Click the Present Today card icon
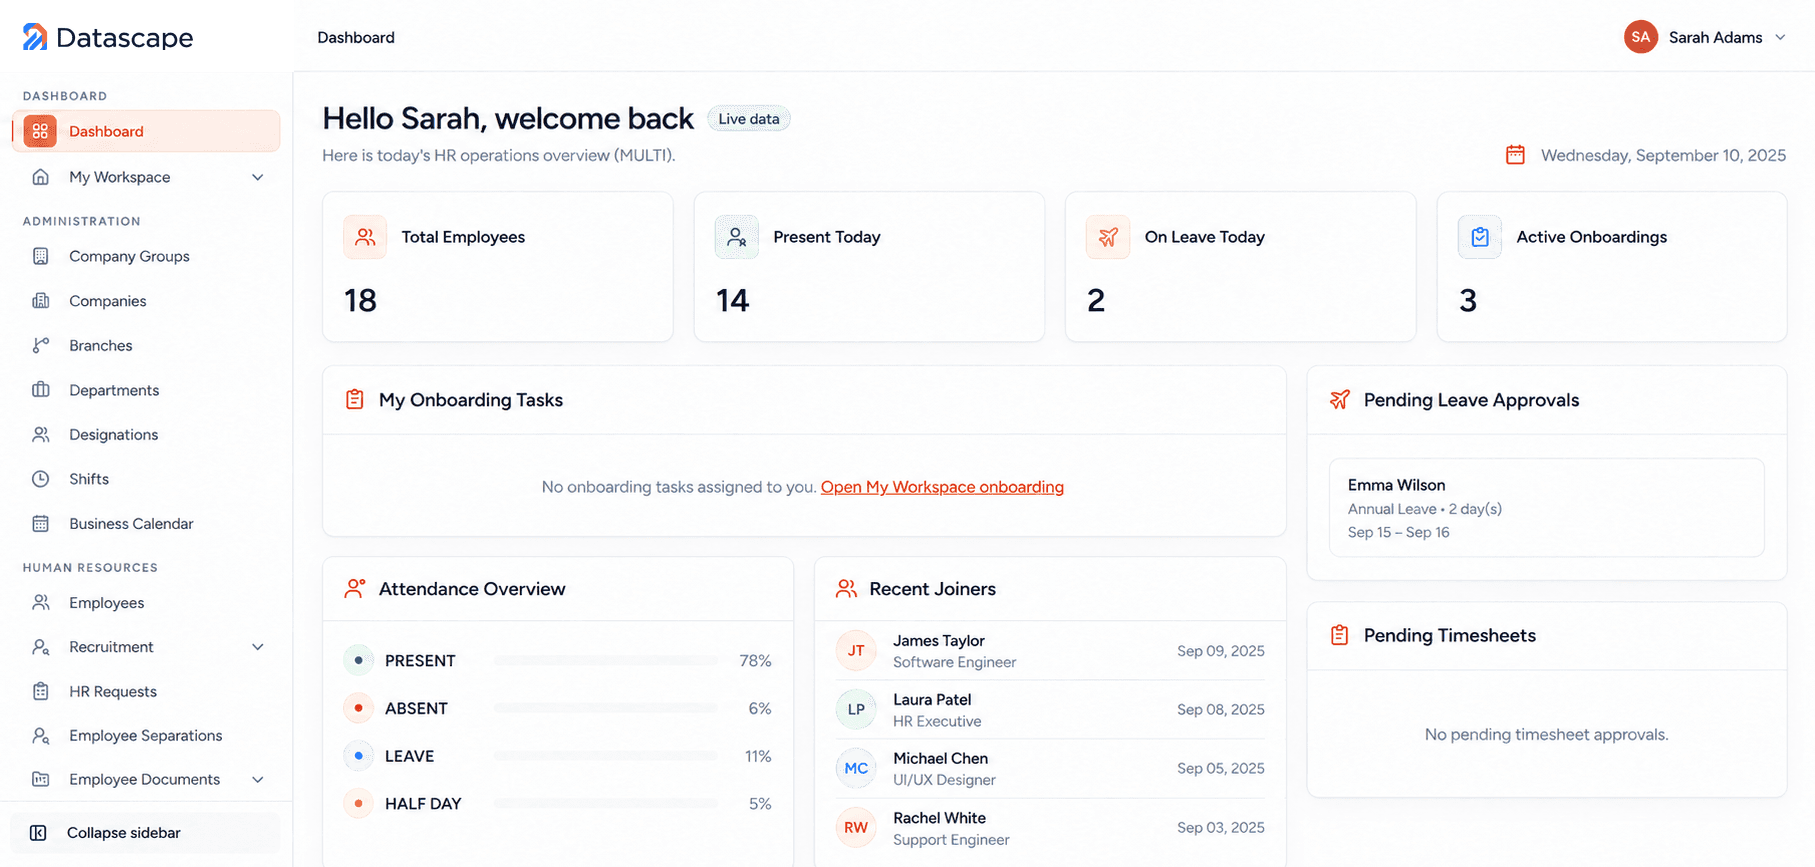The width and height of the screenshot is (1815, 867). pos(737,237)
